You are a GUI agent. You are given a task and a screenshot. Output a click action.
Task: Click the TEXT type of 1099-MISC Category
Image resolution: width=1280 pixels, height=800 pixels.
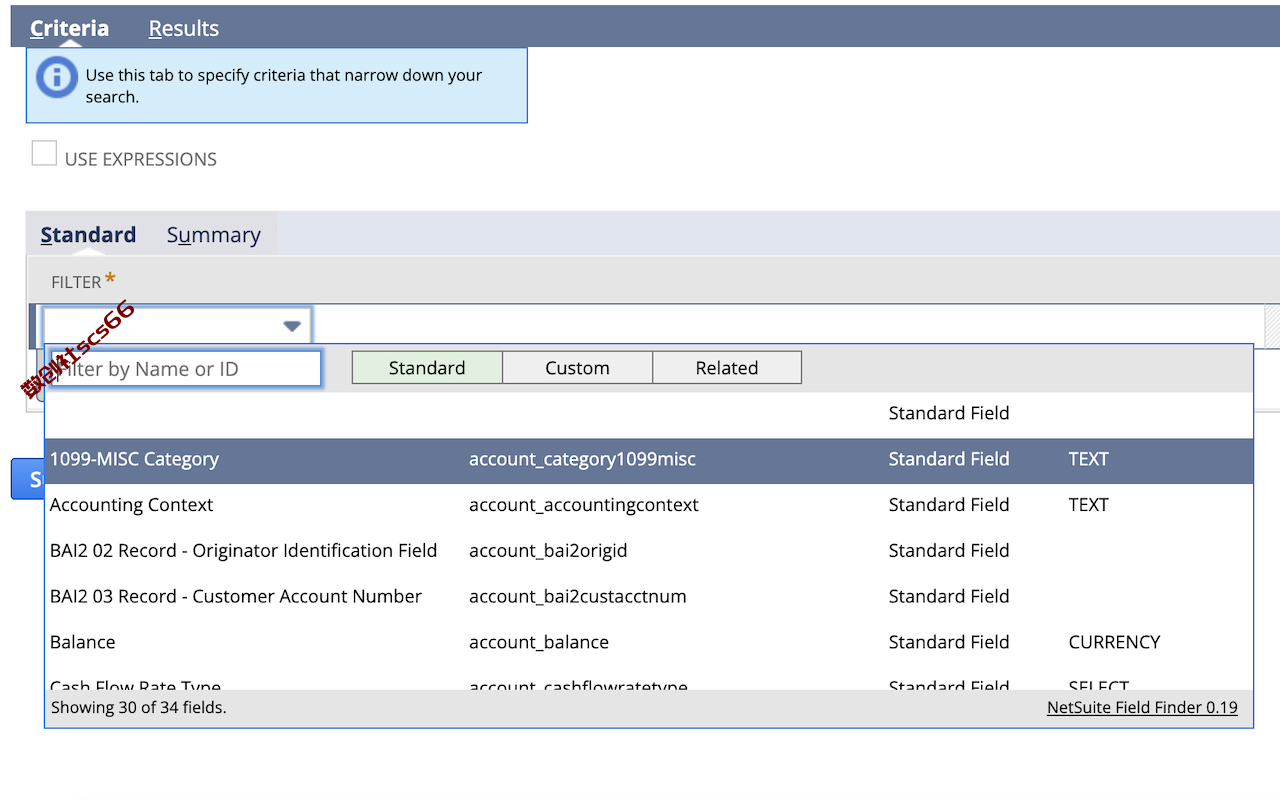click(x=1088, y=459)
